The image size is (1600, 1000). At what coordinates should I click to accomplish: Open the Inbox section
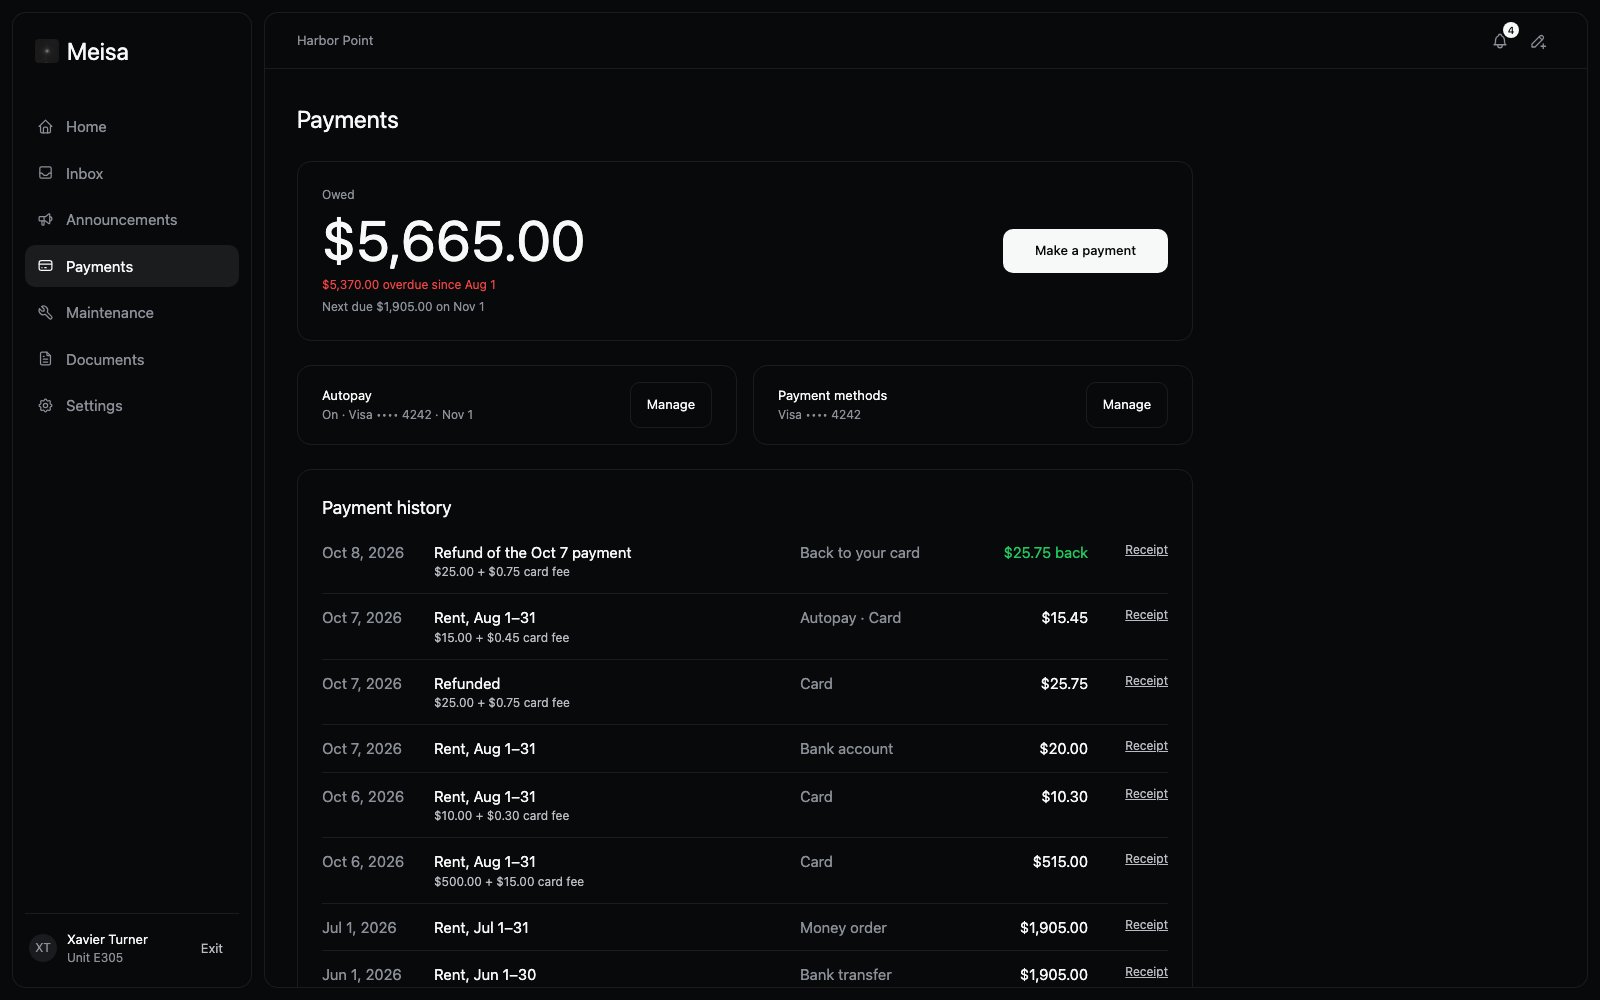click(x=132, y=173)
